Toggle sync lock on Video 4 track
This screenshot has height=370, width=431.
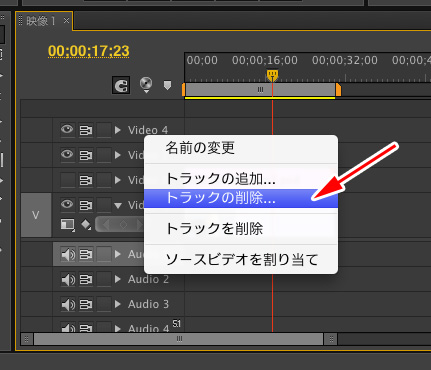tap(86, 130)
